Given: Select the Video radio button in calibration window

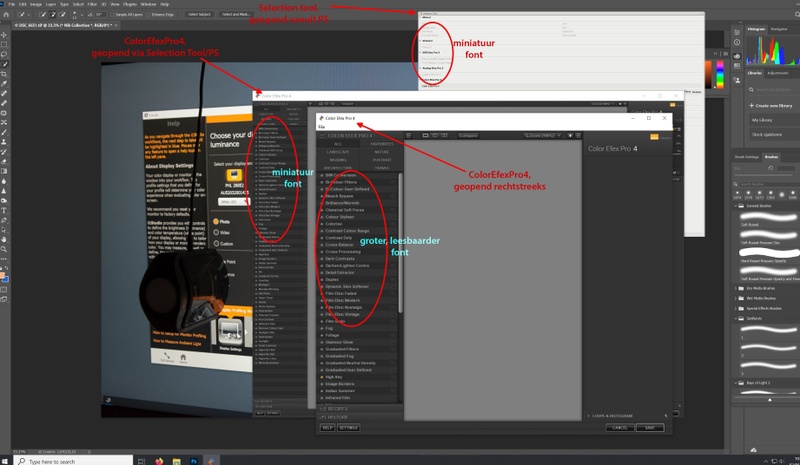Looking at the screenshot, I should tap(216, 232).
